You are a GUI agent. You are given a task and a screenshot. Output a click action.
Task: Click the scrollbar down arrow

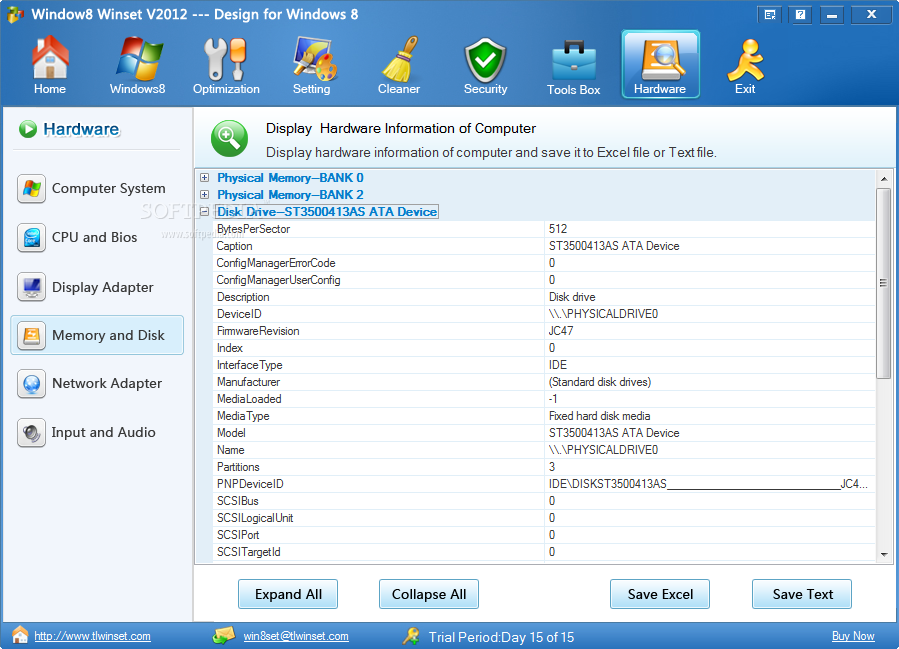pyautogui.click(x=884, y=554)
